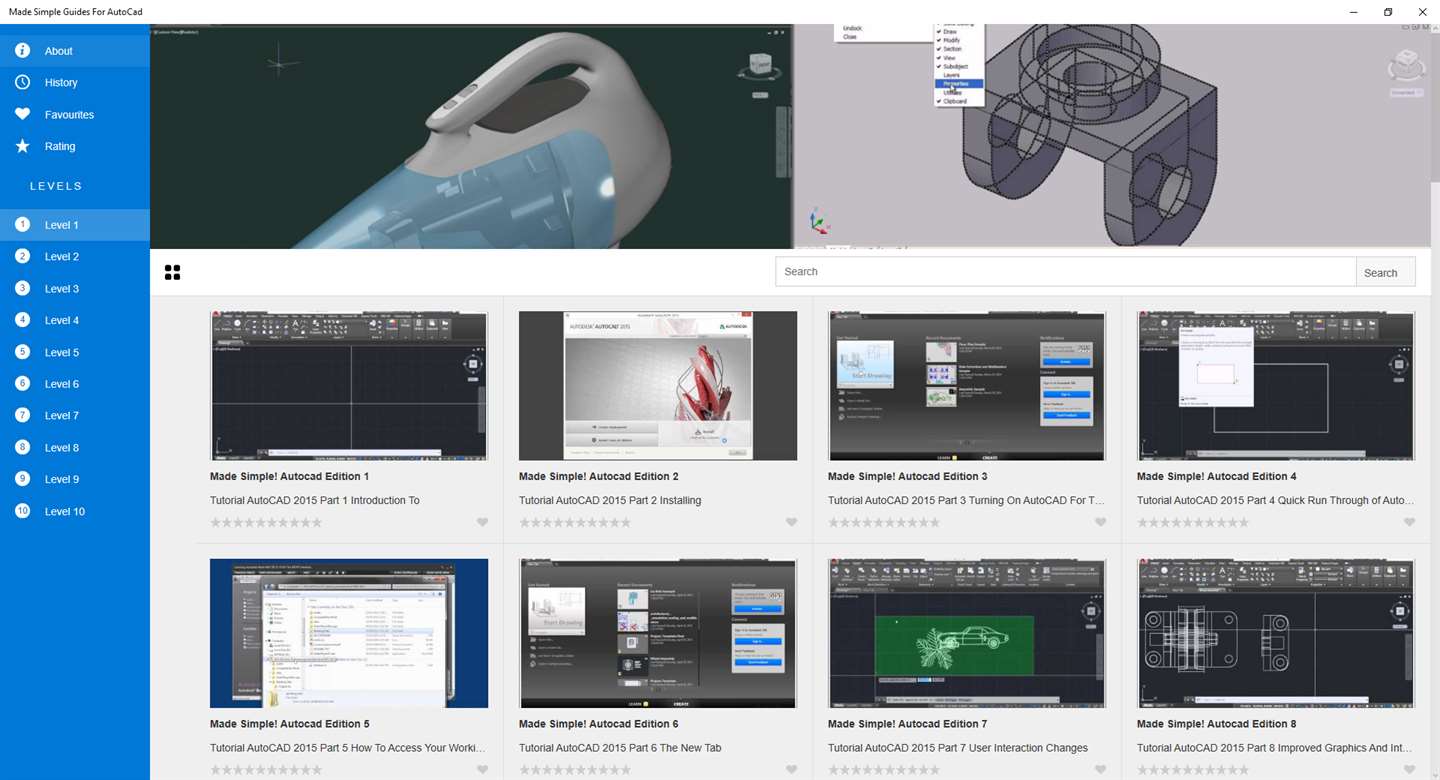1440x780 pixels.
Task: Rate Autocad Edition 4 using star bar
Action: pyautogui.click(x=1193, y=522)
